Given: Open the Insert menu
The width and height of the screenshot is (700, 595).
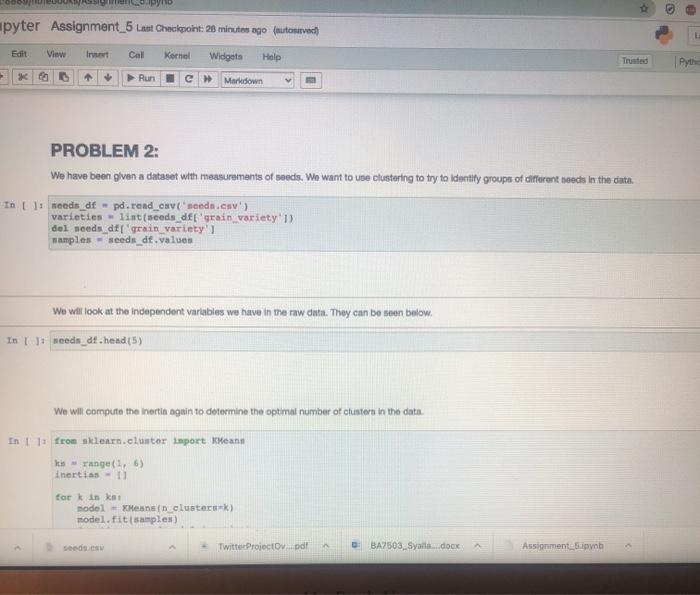Looking at the screenshot, I should pos(97,54).
